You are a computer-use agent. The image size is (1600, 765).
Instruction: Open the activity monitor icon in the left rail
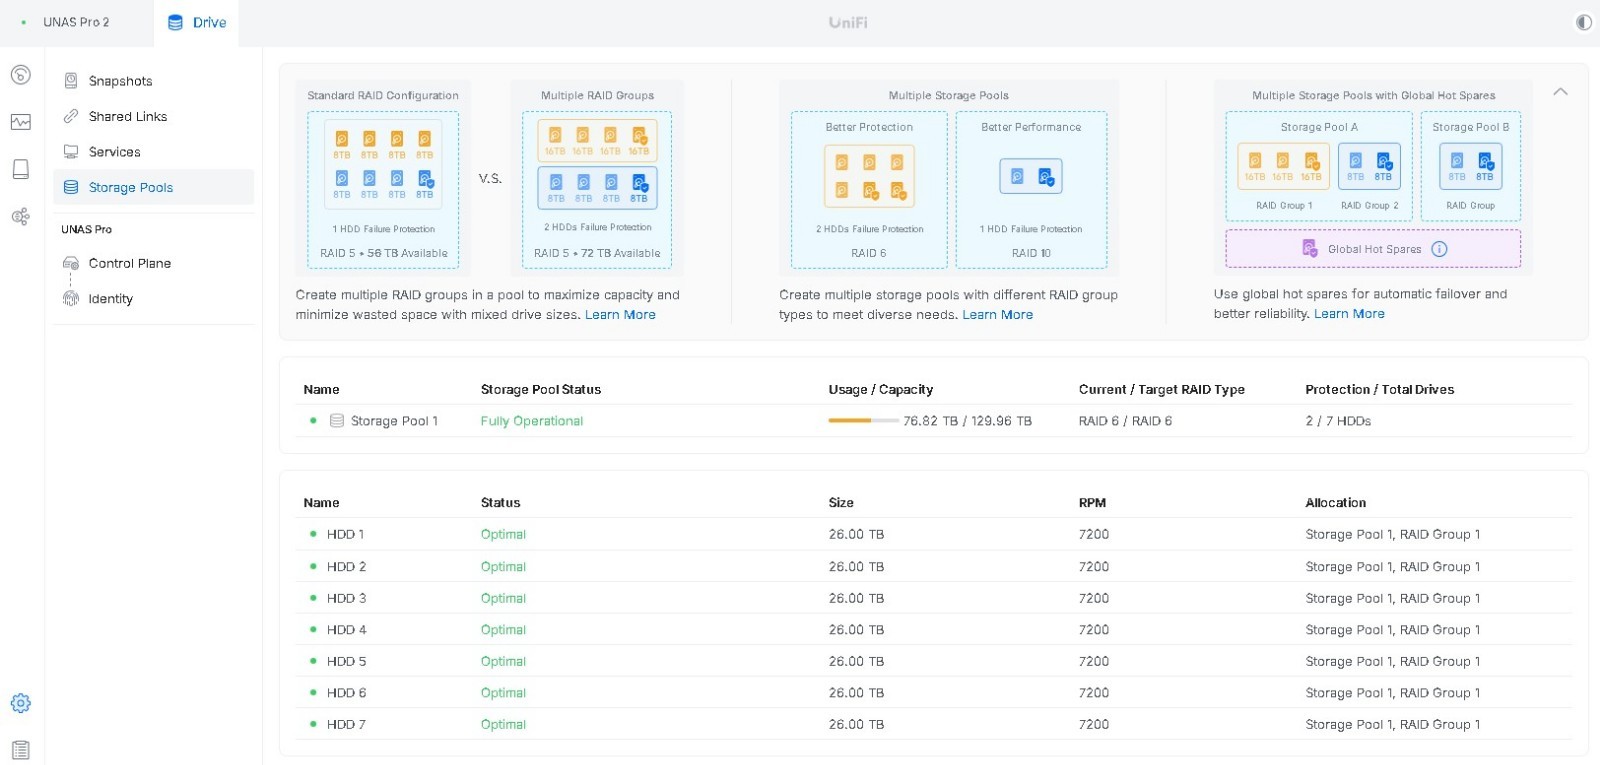(x=20, y=122)
